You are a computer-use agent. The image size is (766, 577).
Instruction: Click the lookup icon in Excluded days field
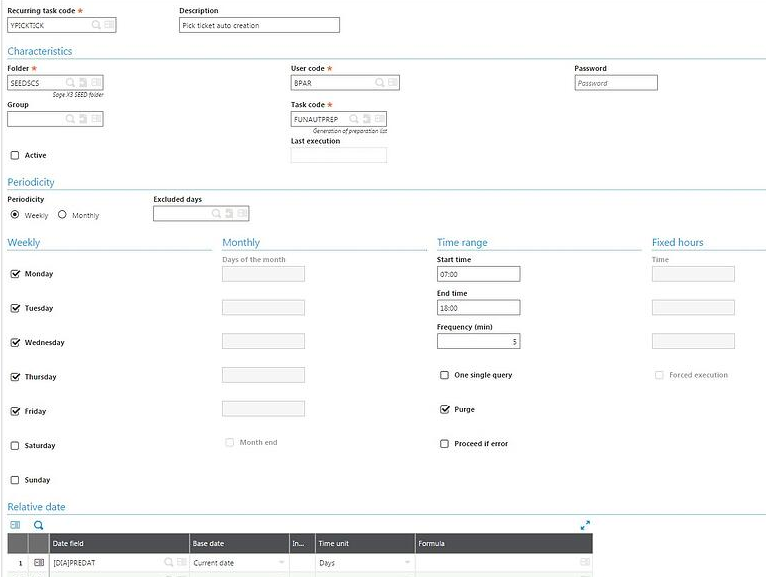coord(215,213)
